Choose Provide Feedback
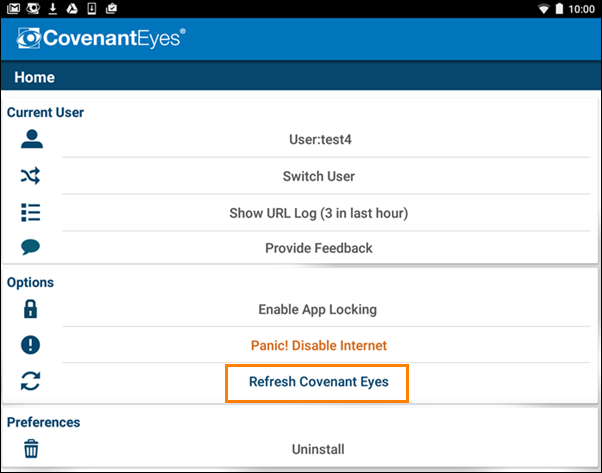 (x=319, y=248)
